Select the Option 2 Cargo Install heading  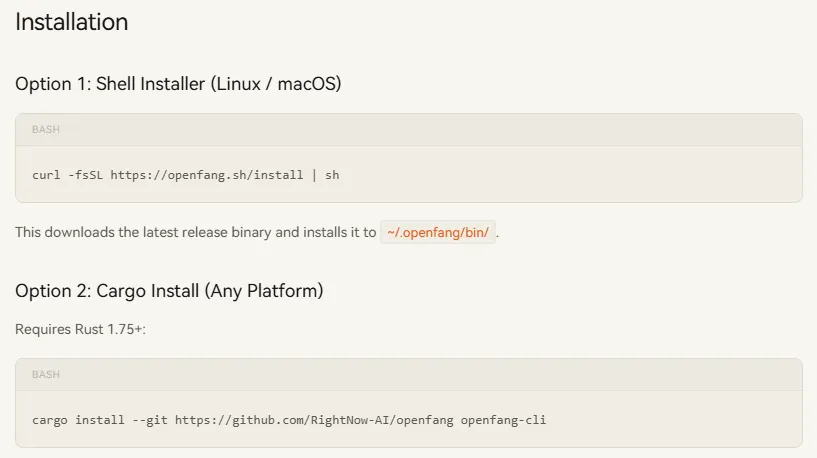[169, 291]
